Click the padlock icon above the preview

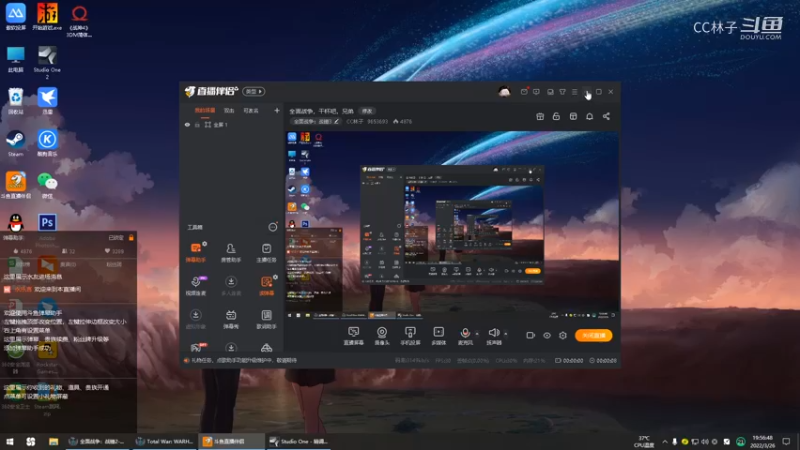(556, 116)
